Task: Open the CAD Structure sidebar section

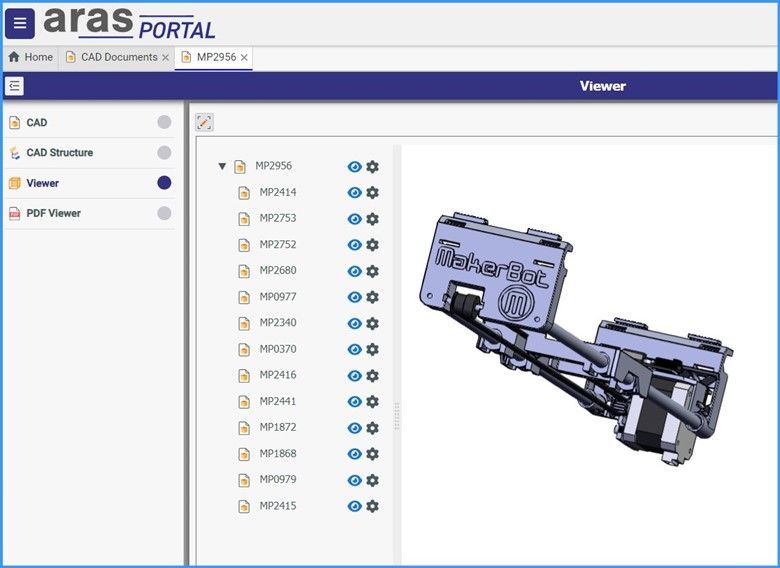Action: 59,153
